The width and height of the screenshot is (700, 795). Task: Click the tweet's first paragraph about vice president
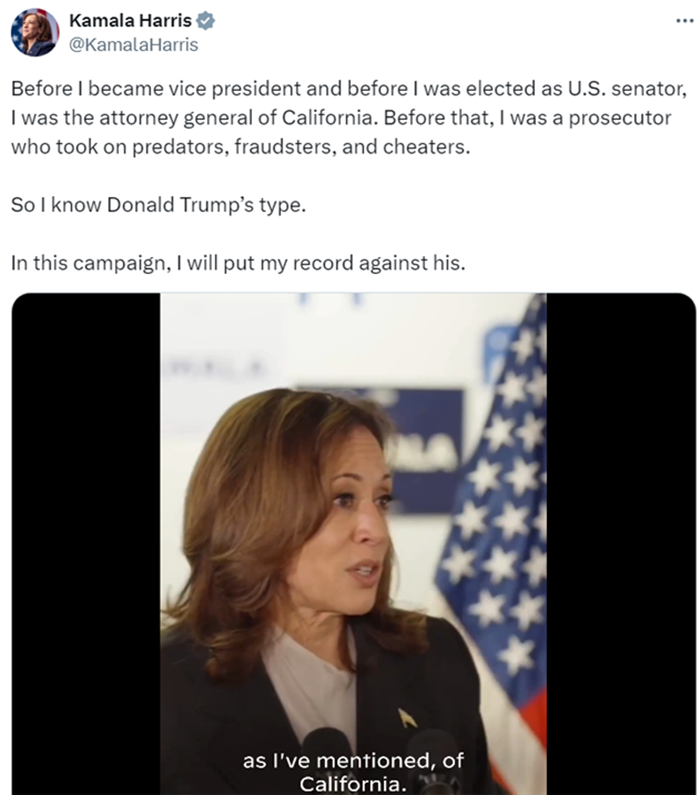[x=349, y=117]
